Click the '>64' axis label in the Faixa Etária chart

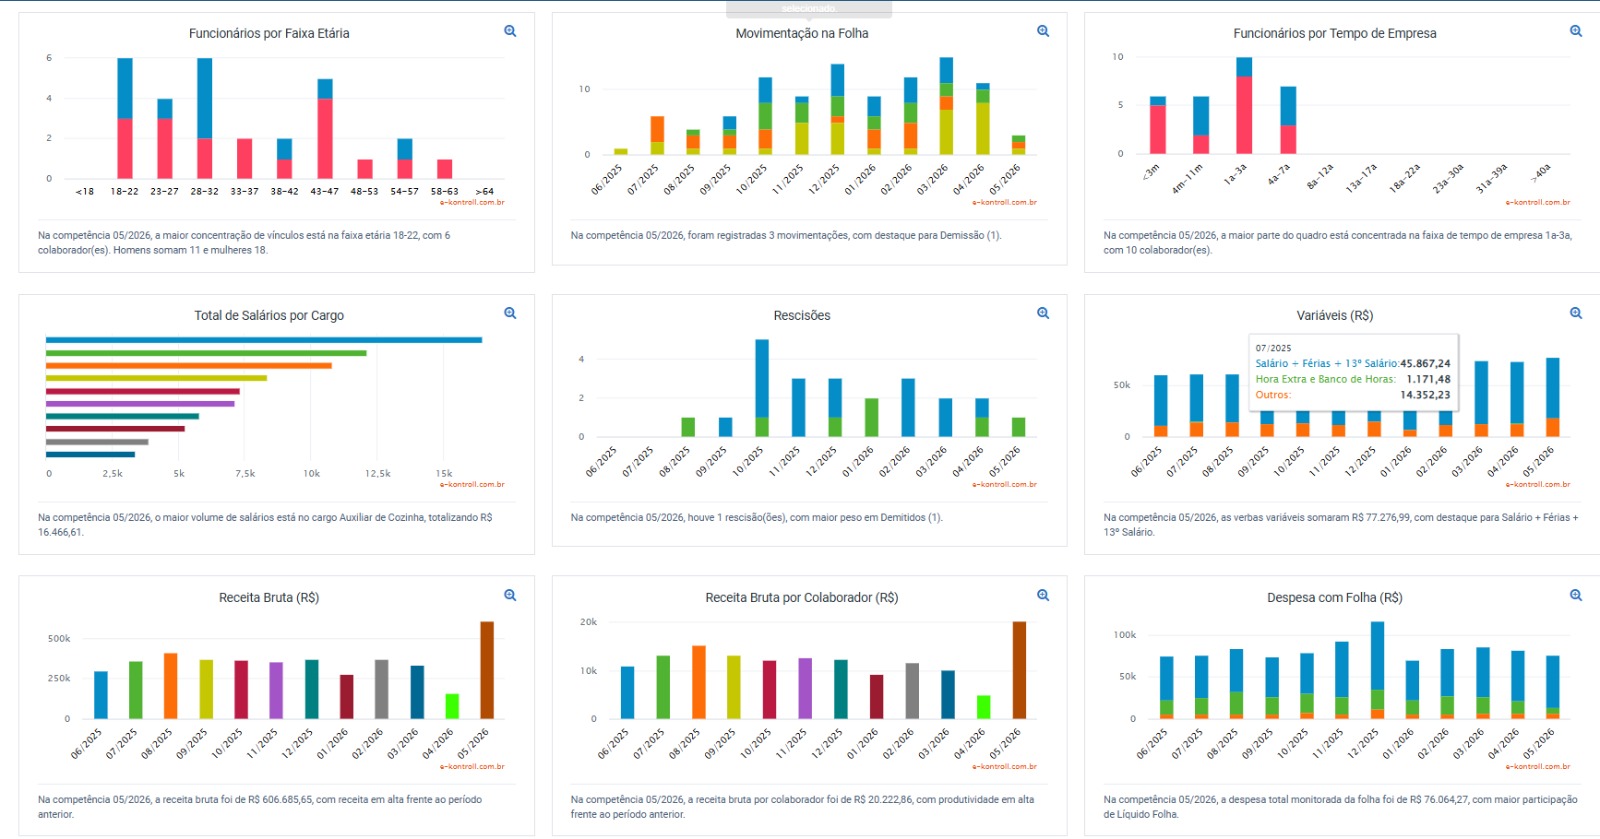click(485, 191)
